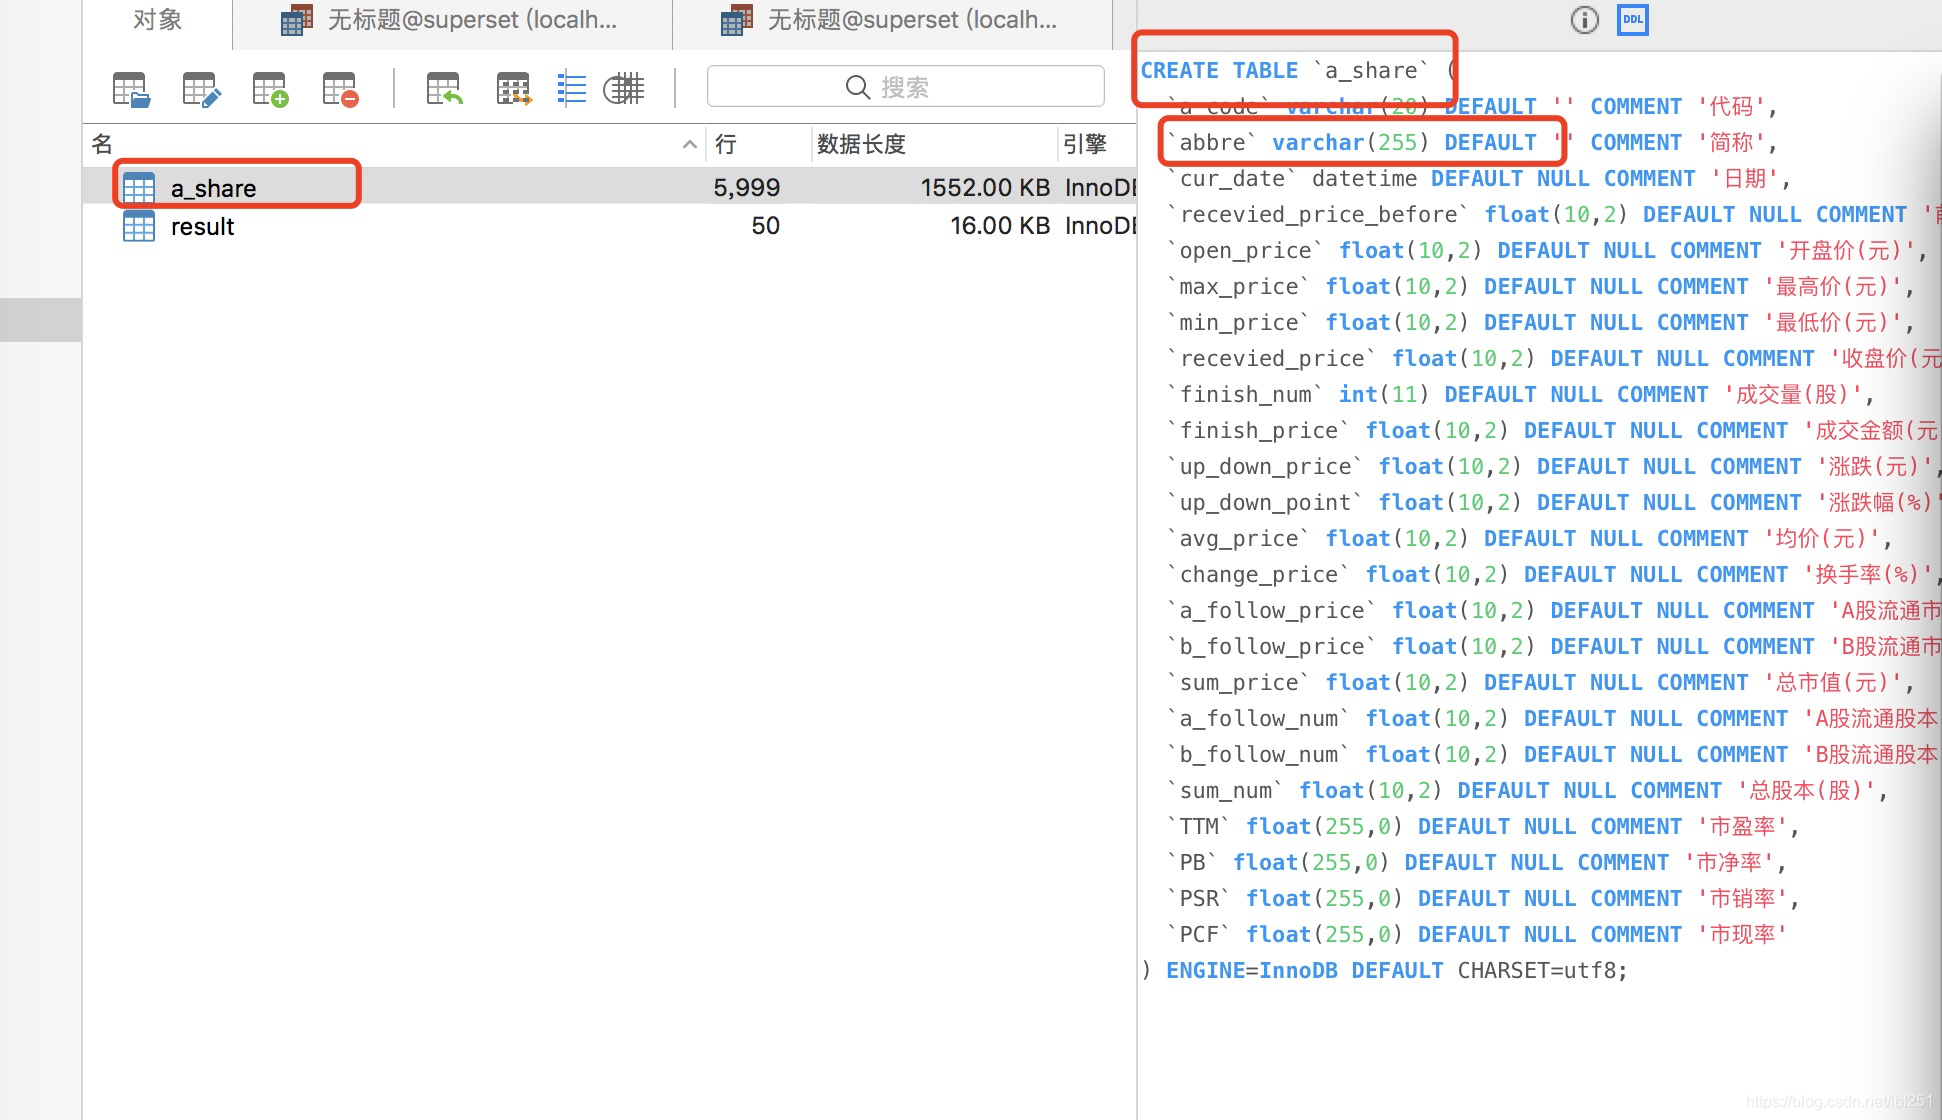
Task: Select the Design Table icon
Action: click(201, 88)
